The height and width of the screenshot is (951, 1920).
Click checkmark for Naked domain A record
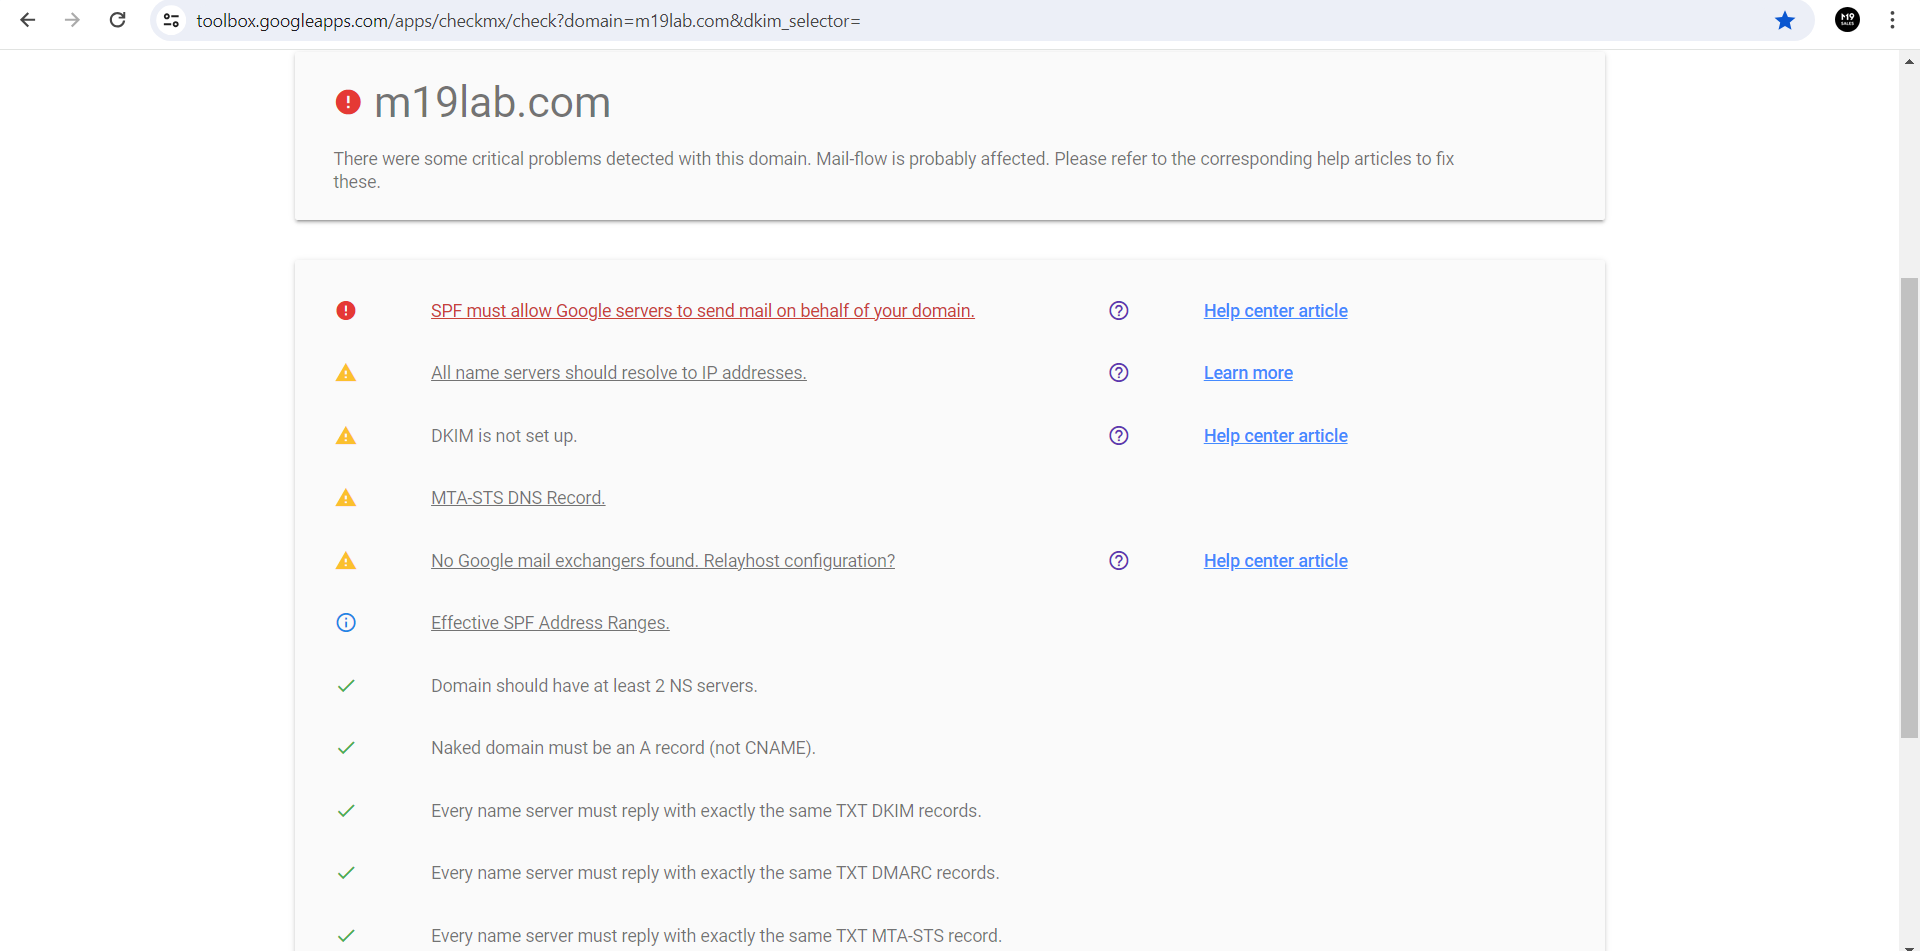pos(346,748)
